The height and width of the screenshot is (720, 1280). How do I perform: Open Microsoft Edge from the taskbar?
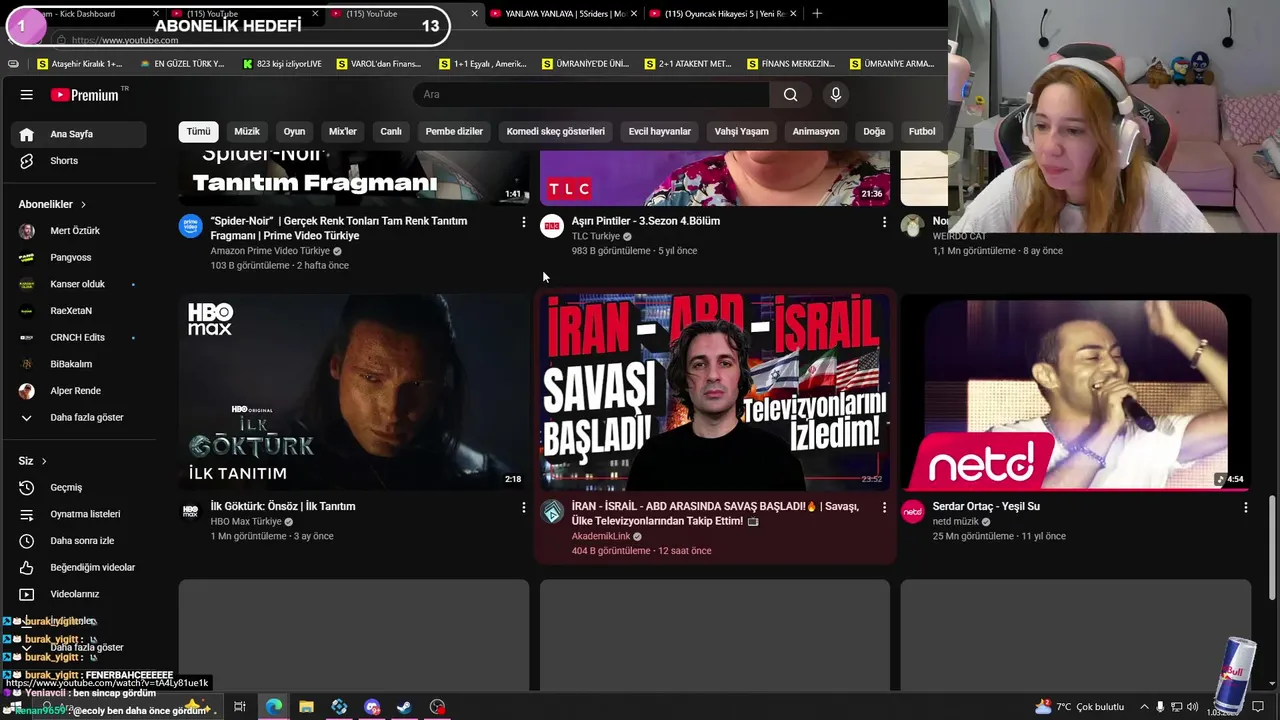tap(273, 707)
